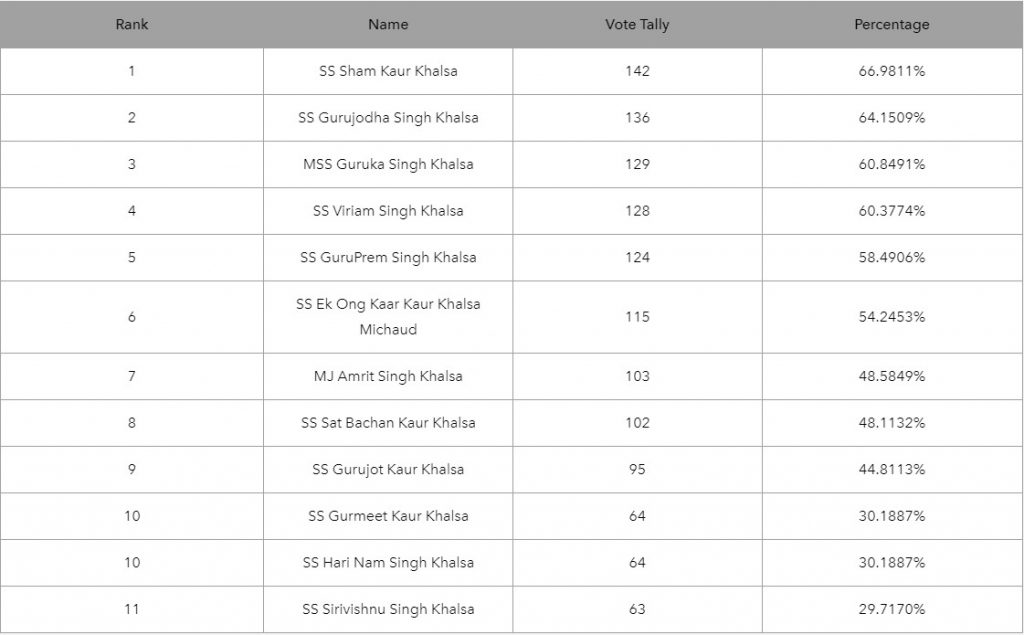This screenshot has width=1024, height=635.
Task: Select SS GuruPrem Singh Khalsa entry
Action: pos(388,257)
